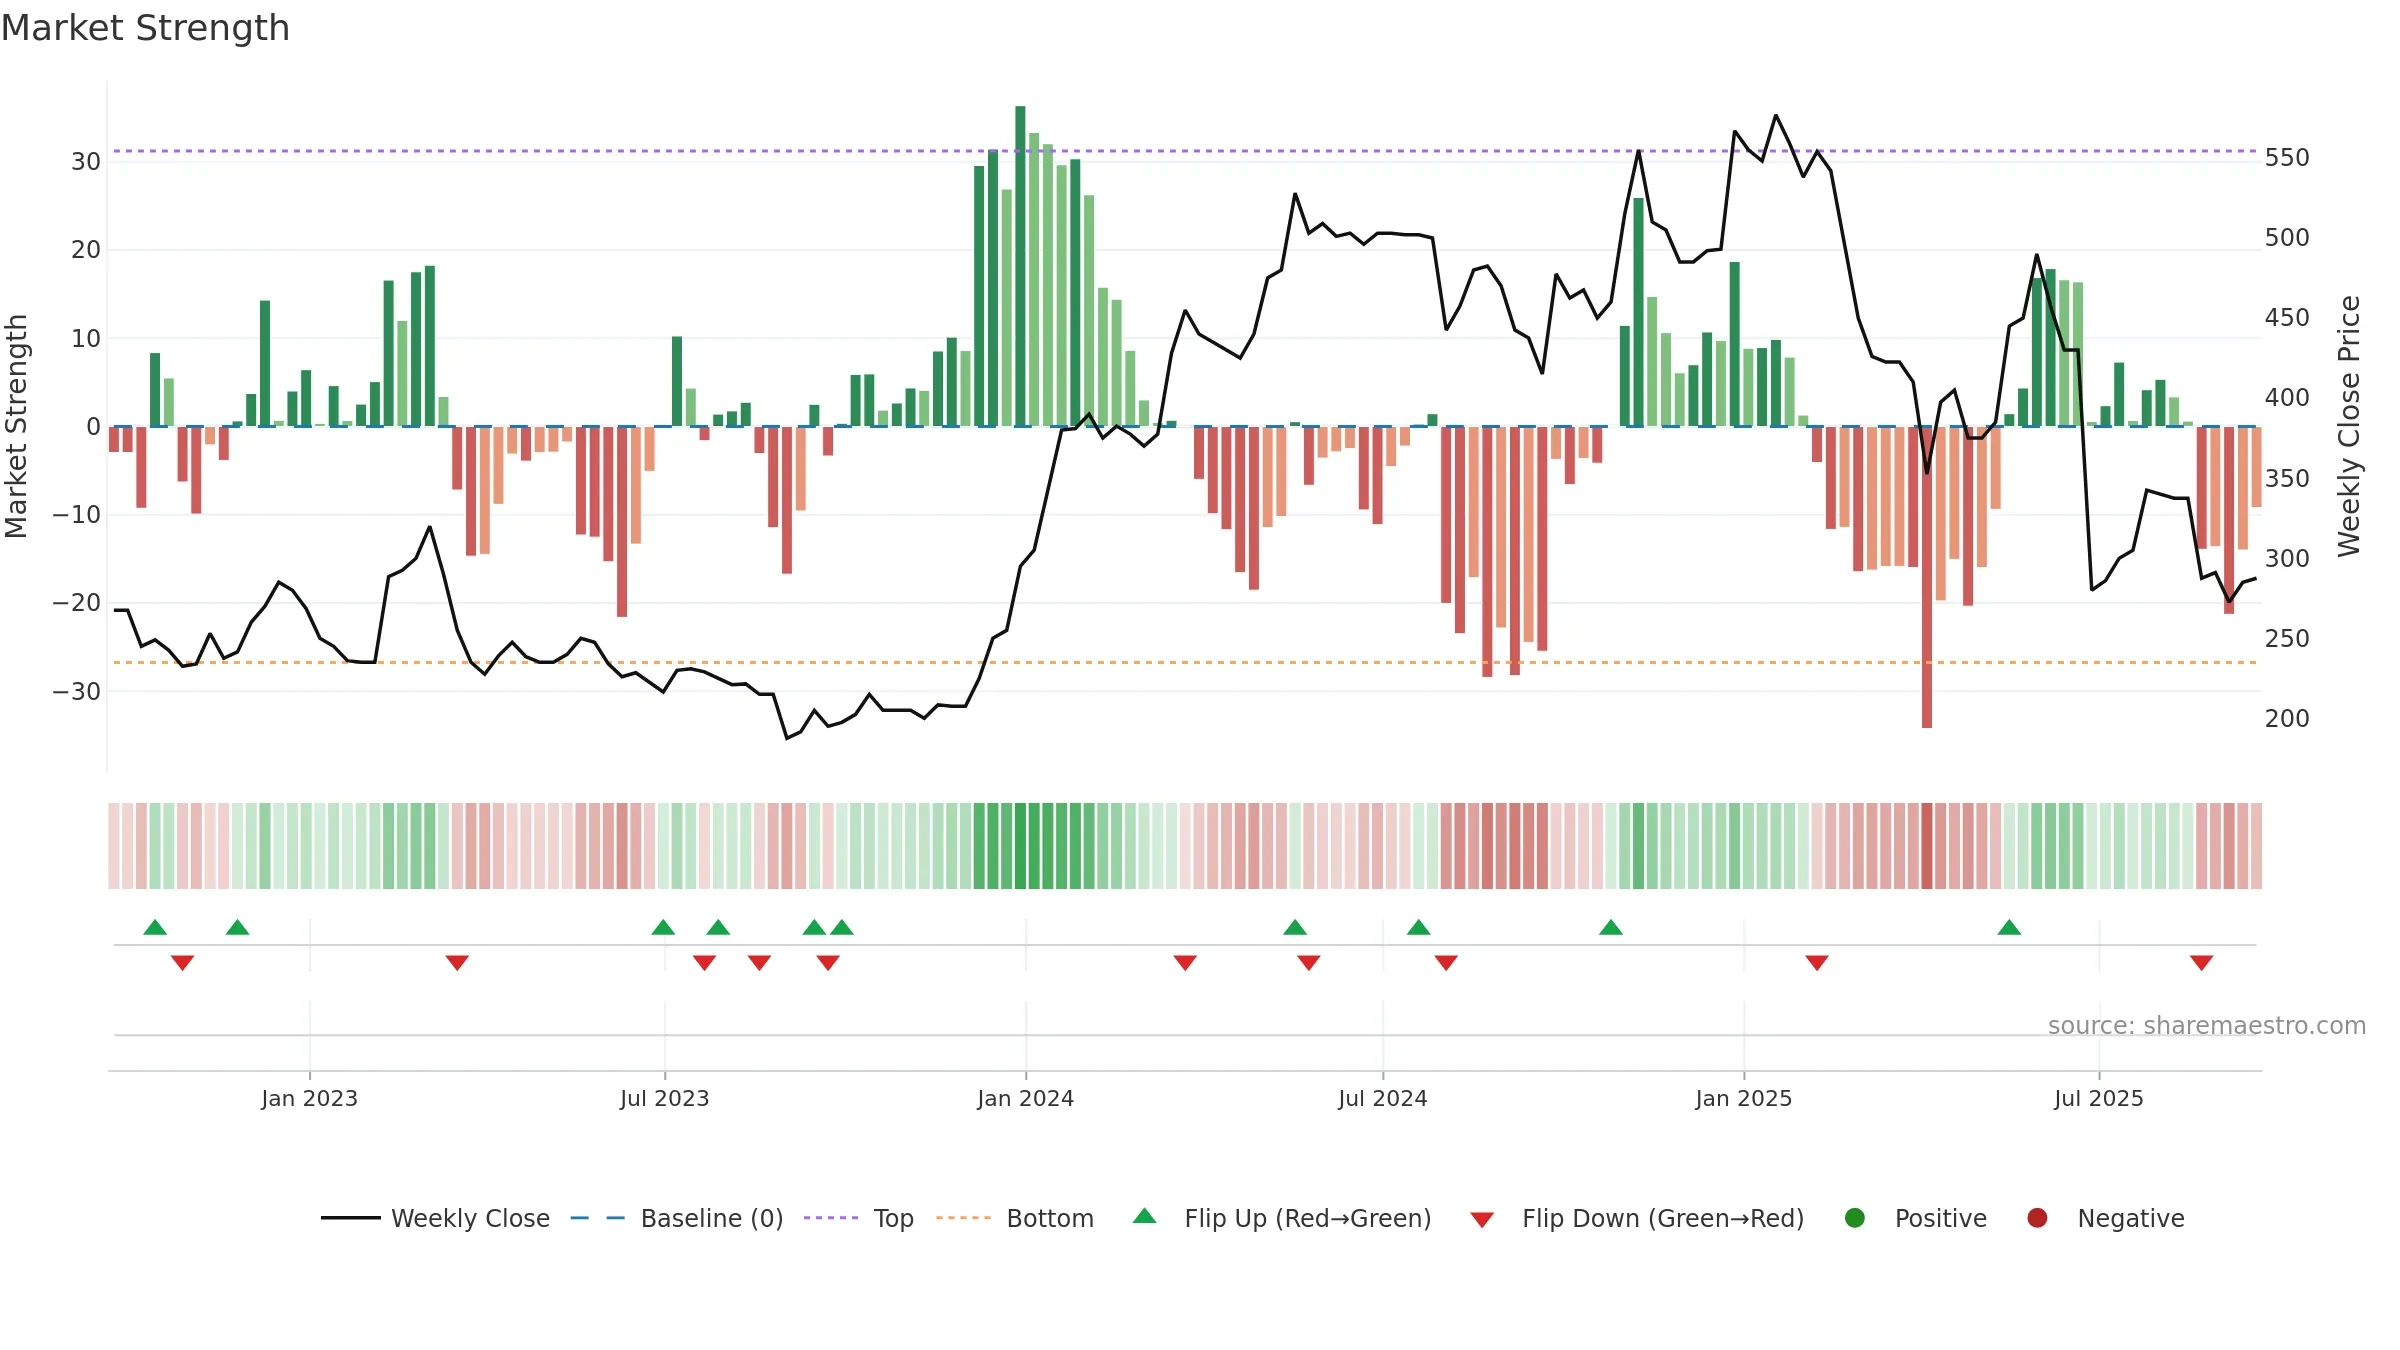The image size is (2400, 1350).
Task: Select the leftmost green Flip Up marker
Action: pos(155,927)
